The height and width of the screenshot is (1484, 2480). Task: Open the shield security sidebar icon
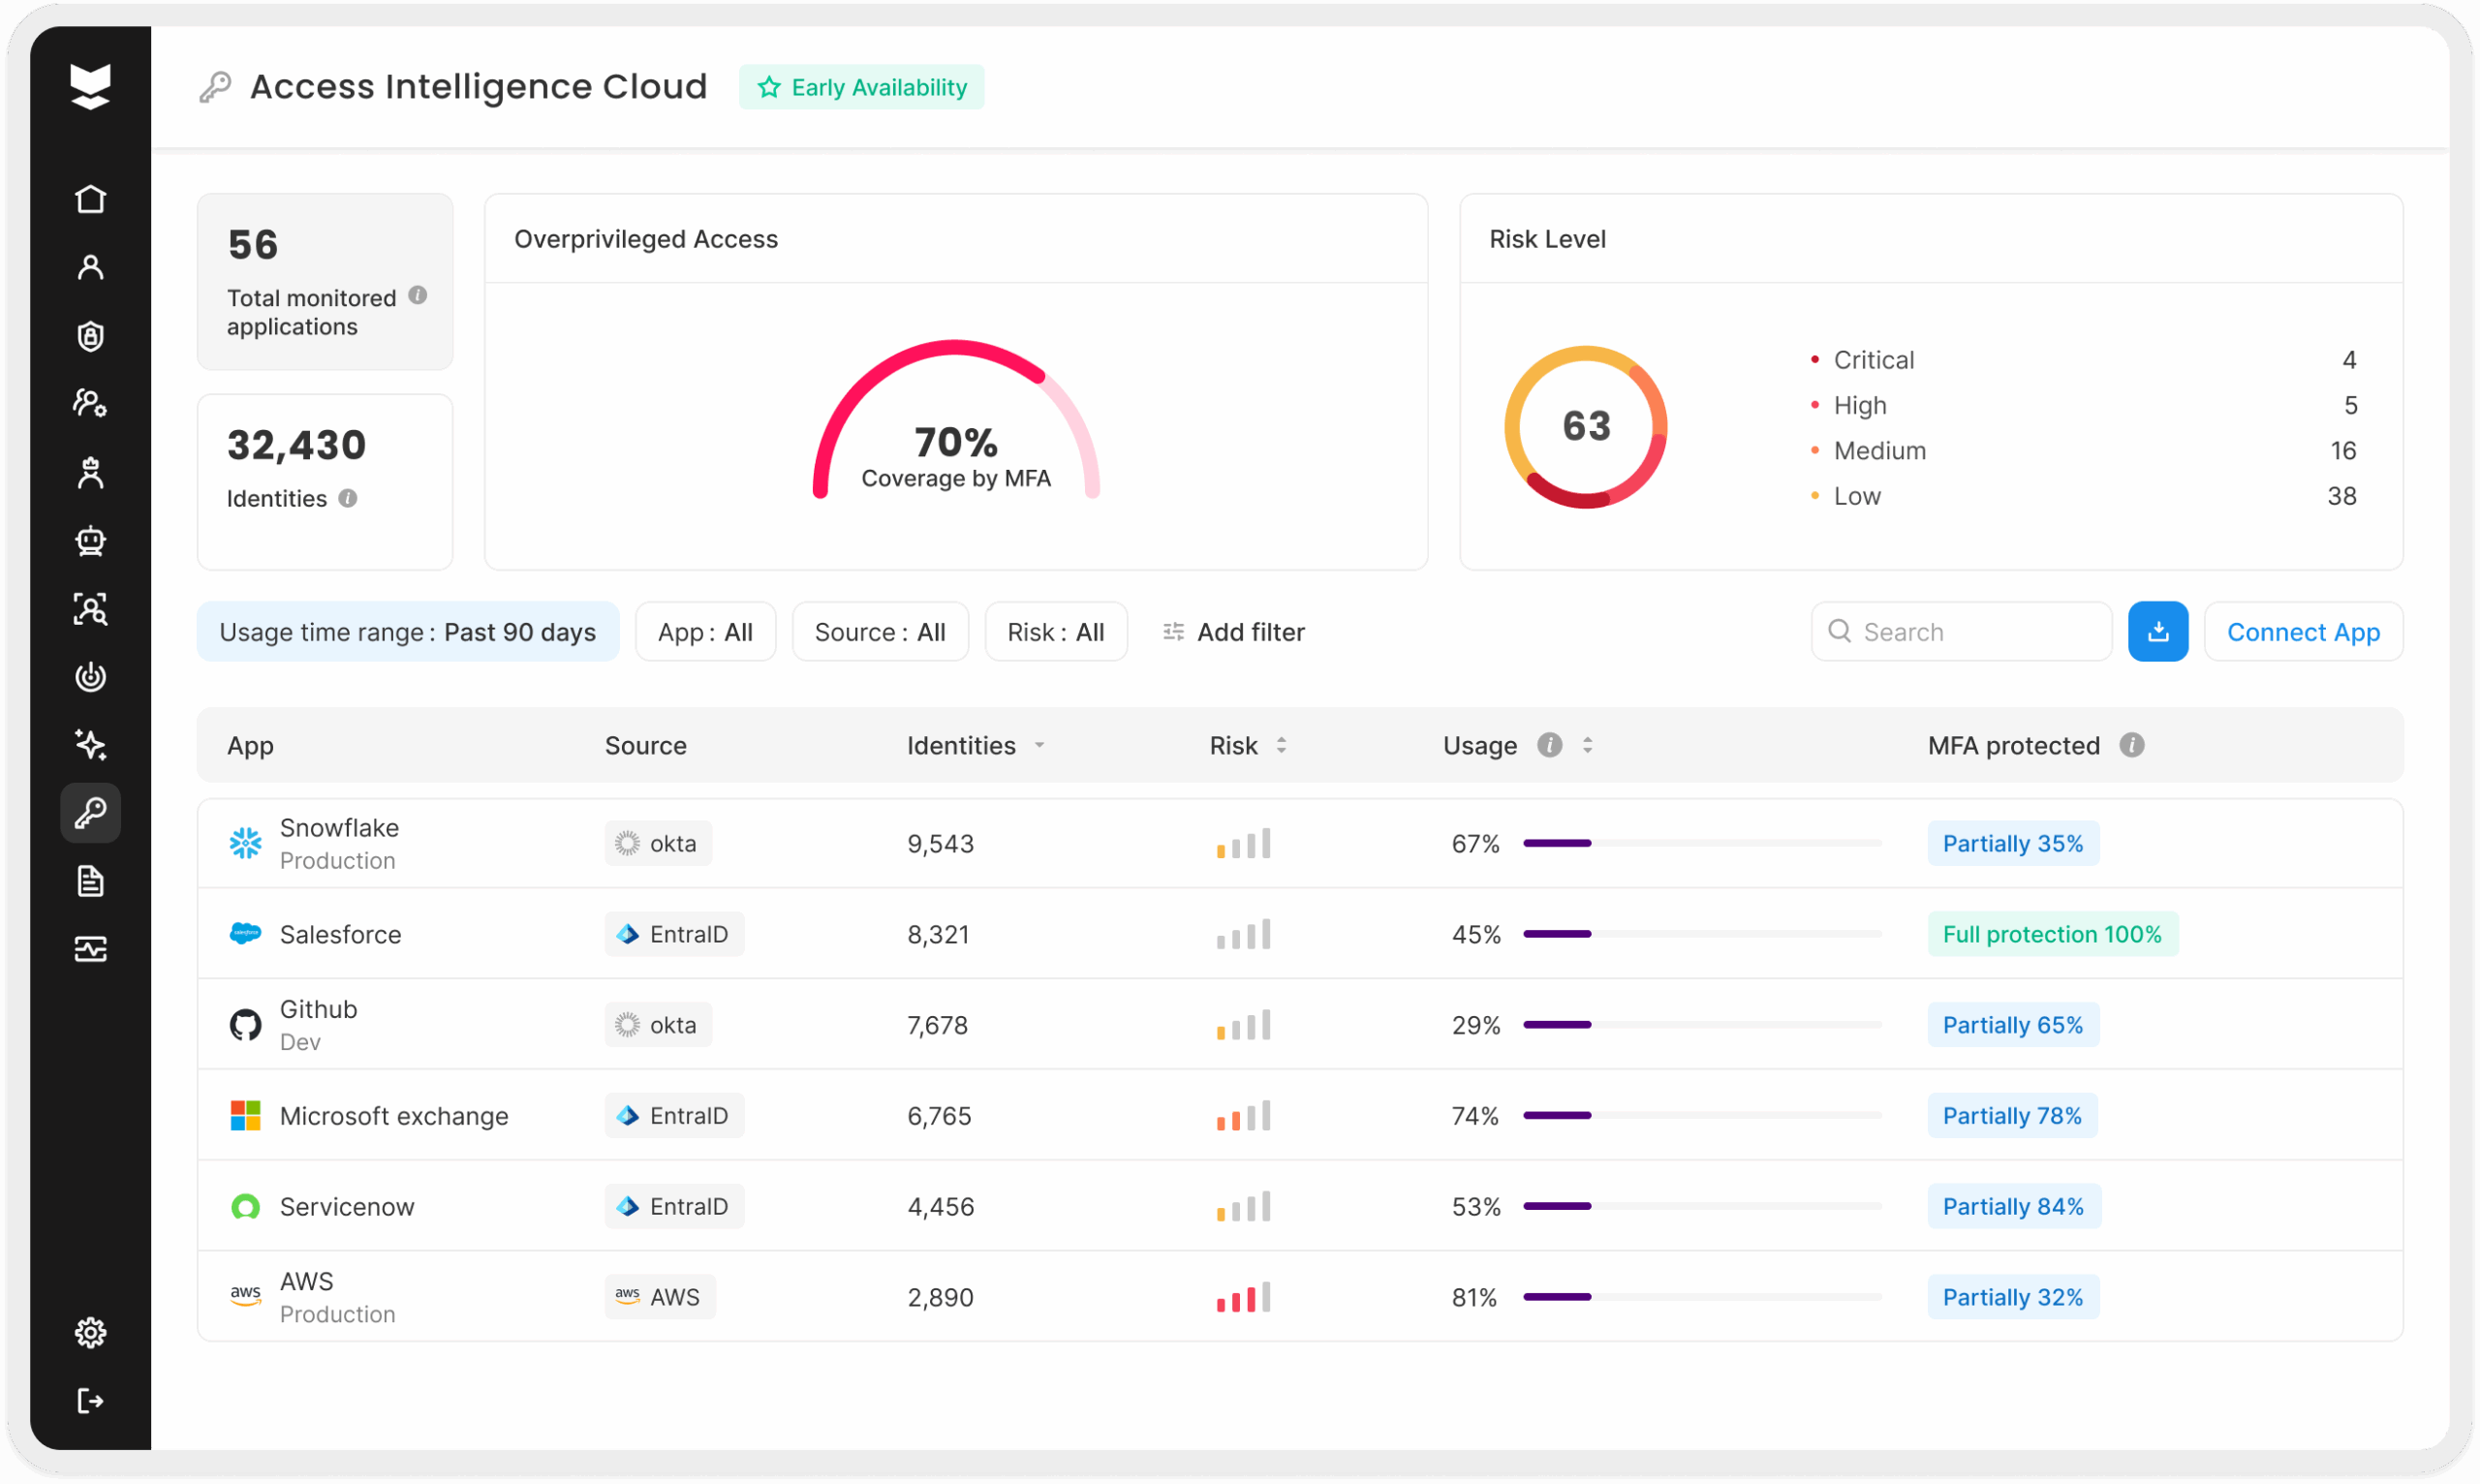pos(90,336)
